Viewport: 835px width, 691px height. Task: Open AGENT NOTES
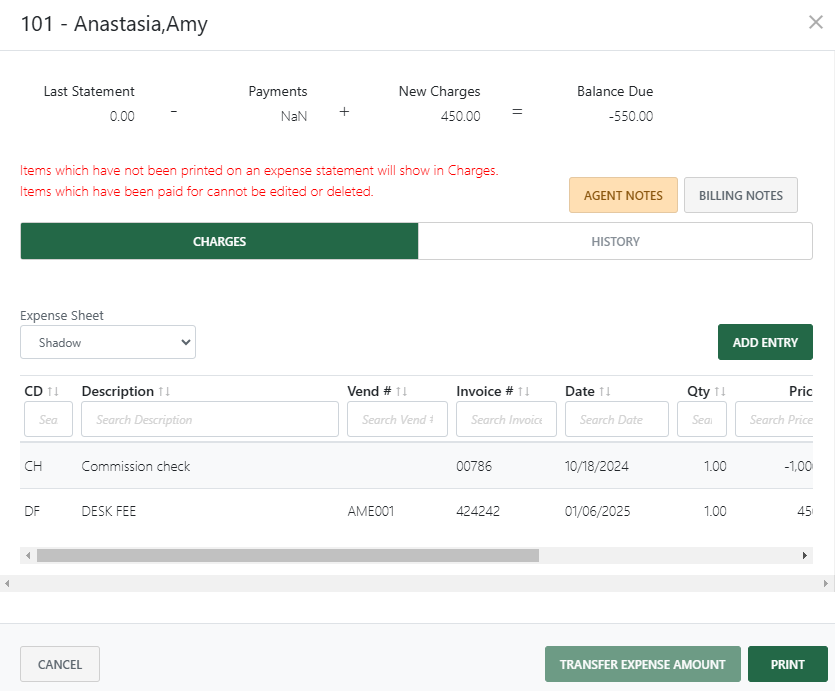point(623,195)
